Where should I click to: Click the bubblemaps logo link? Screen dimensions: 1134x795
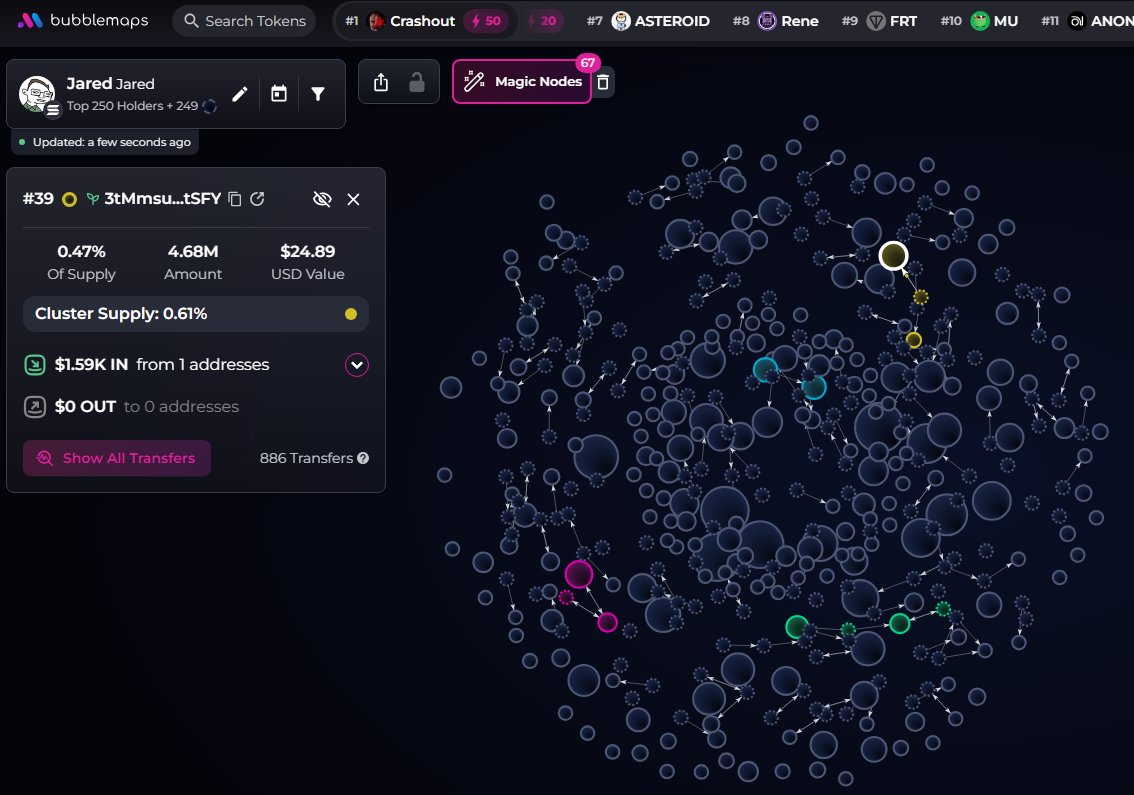[x=84, y=21]
